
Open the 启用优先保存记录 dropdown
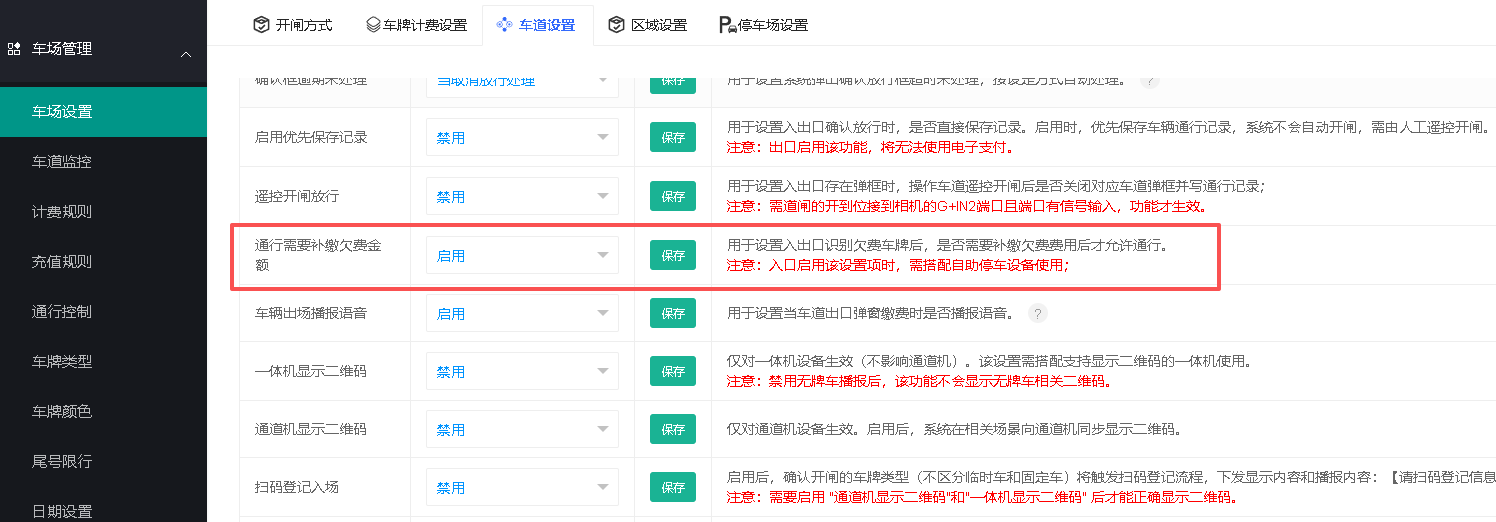(522, 138)
